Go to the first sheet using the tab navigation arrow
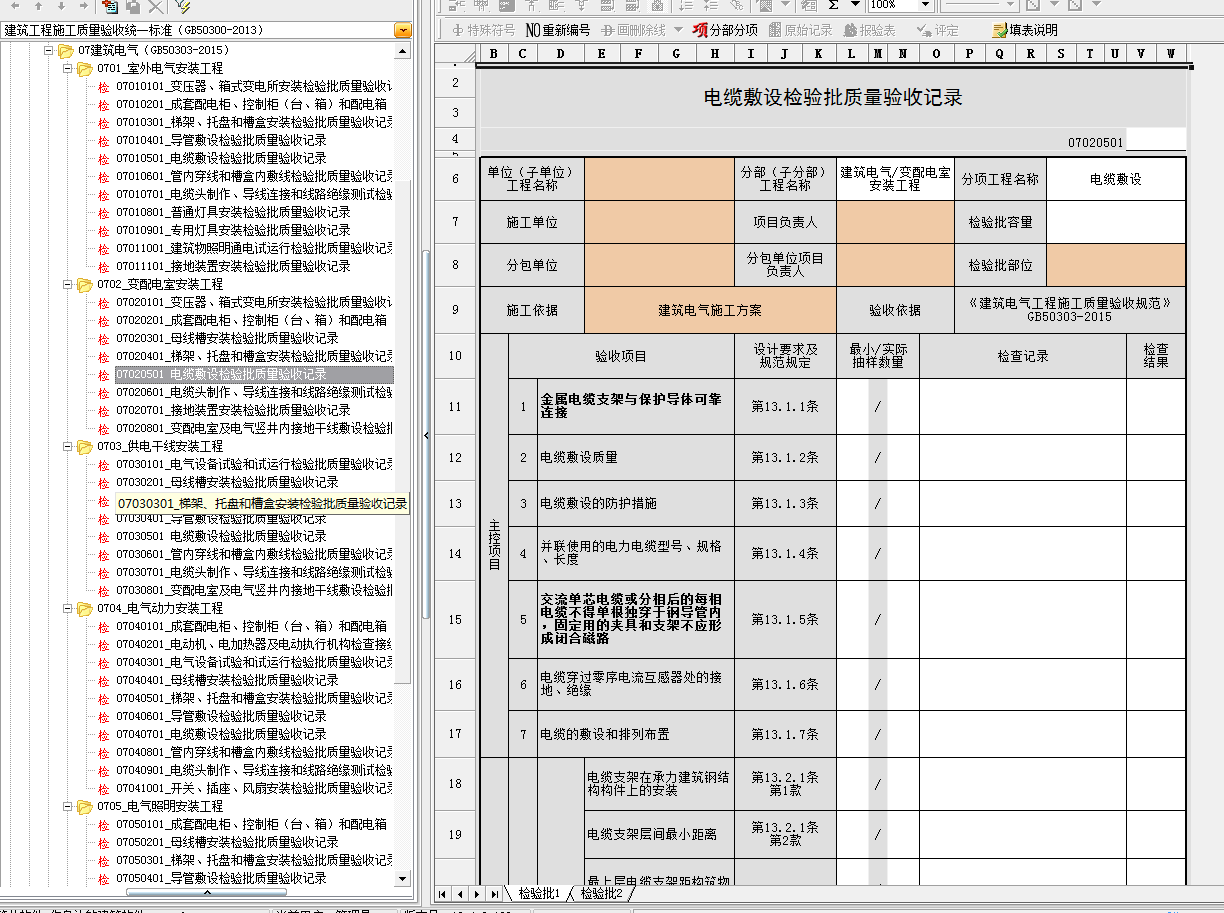This screenshot has height=913, width=1224. click(443, 893)
